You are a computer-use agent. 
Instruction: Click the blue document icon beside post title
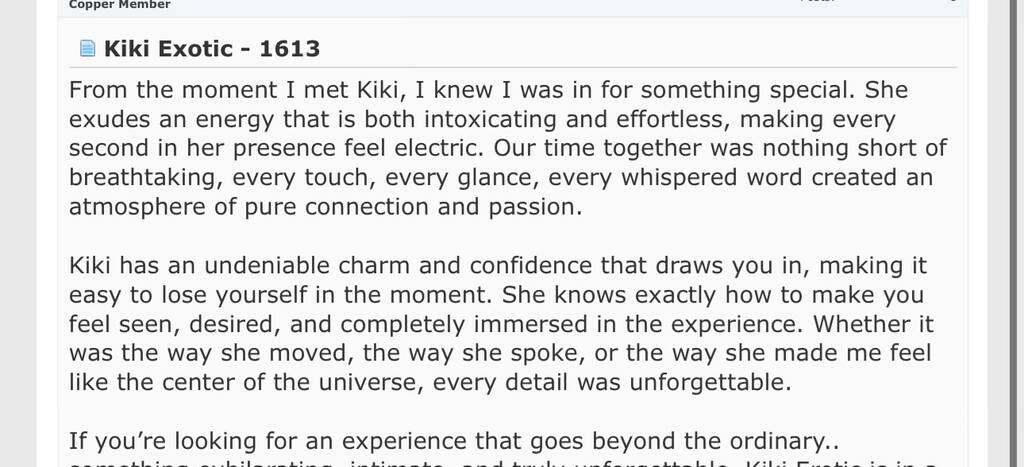pos(87,48)
